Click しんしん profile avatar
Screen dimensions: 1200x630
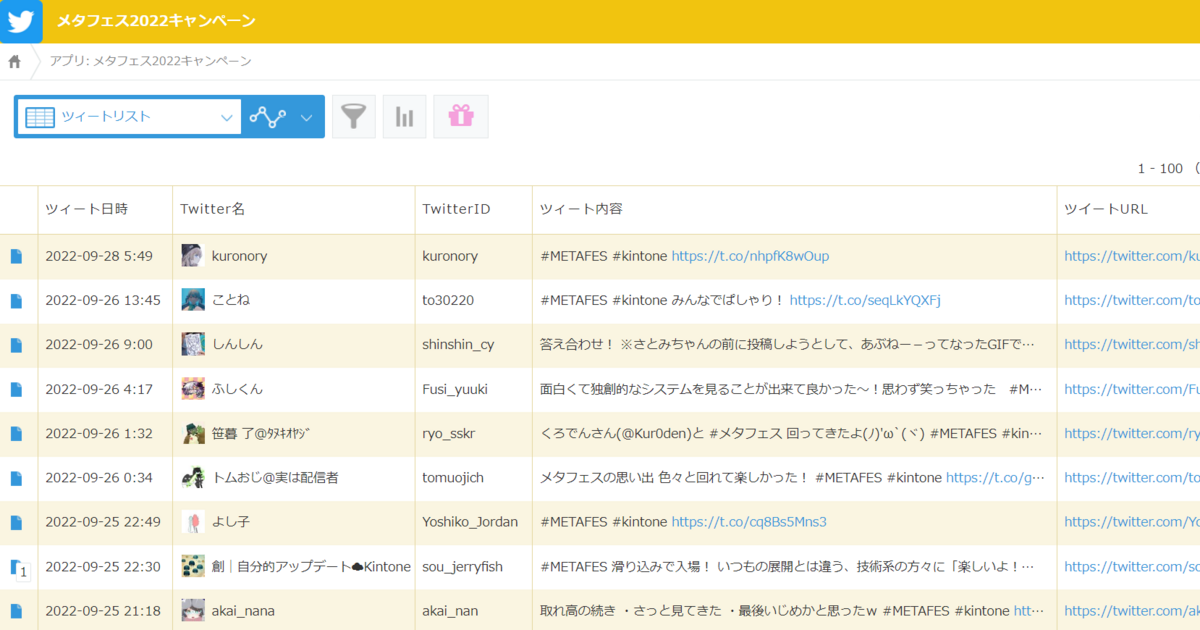point(193,344)
